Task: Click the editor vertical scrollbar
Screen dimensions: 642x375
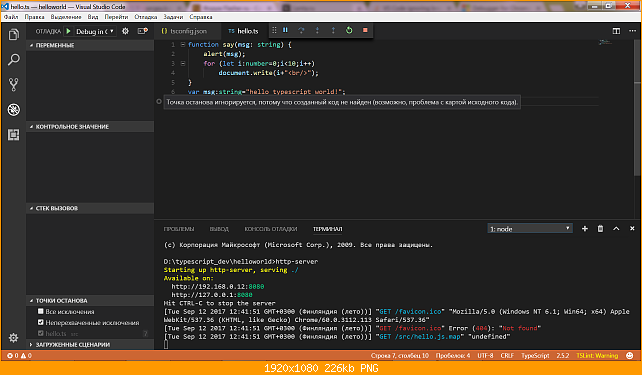Action: (x=637, y=108)
